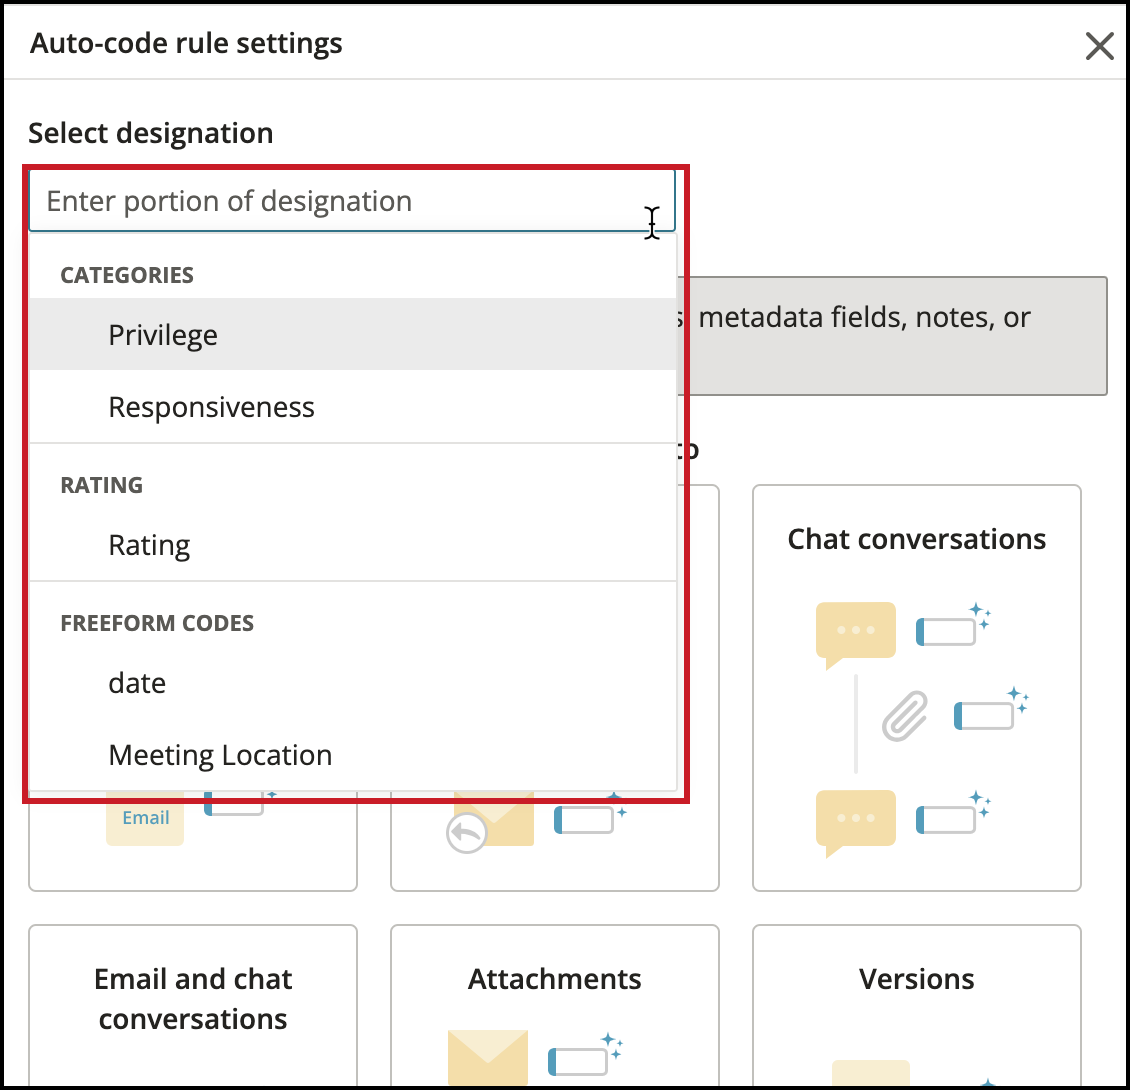Click sparkle tag beside bottom chat bubble

(x=953, y=812)
